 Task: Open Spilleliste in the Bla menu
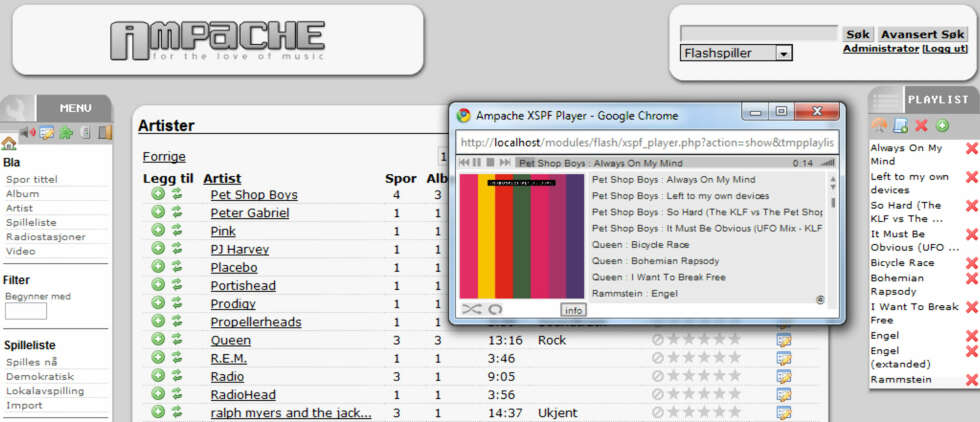click(x=31, y=223)
